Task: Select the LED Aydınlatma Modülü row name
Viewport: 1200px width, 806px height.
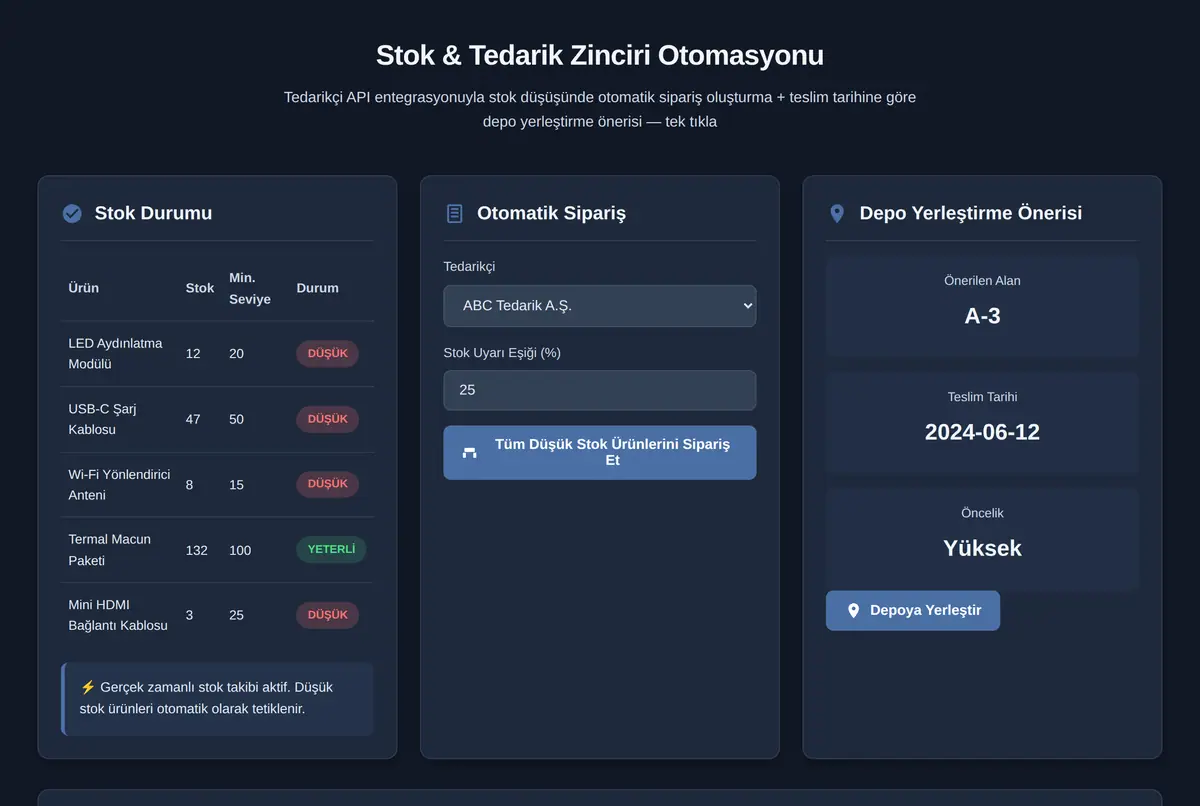Action: tap(115, 354)
